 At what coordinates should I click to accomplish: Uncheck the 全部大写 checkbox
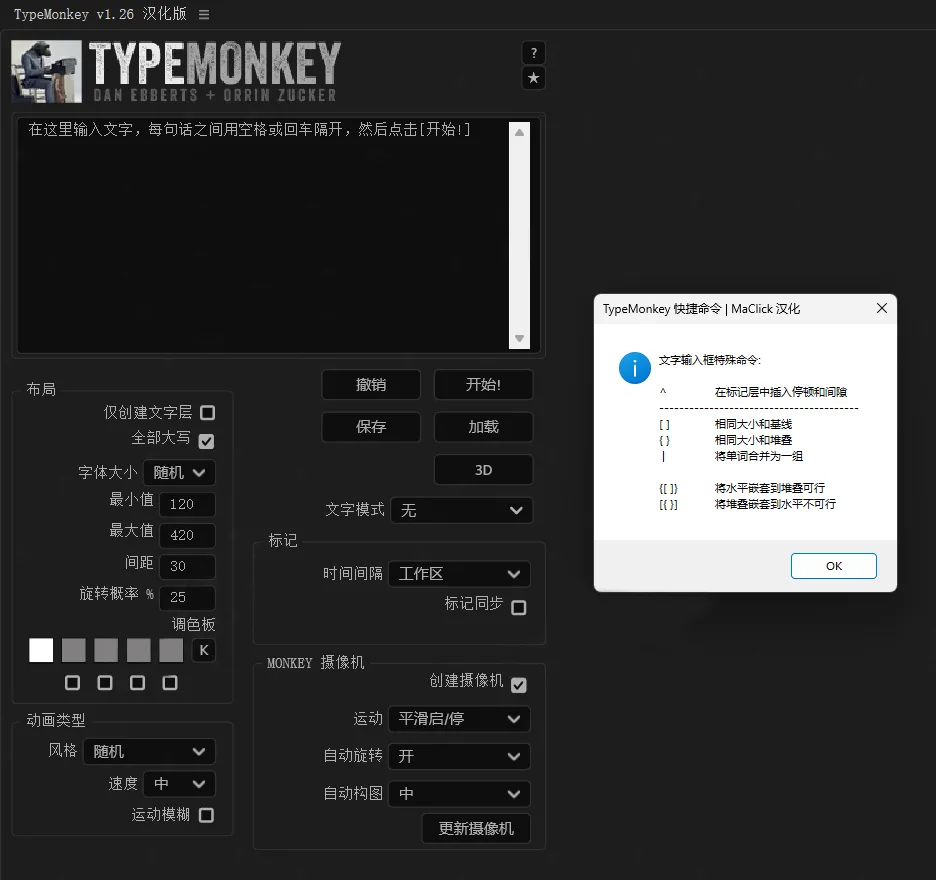pos(207,441)
